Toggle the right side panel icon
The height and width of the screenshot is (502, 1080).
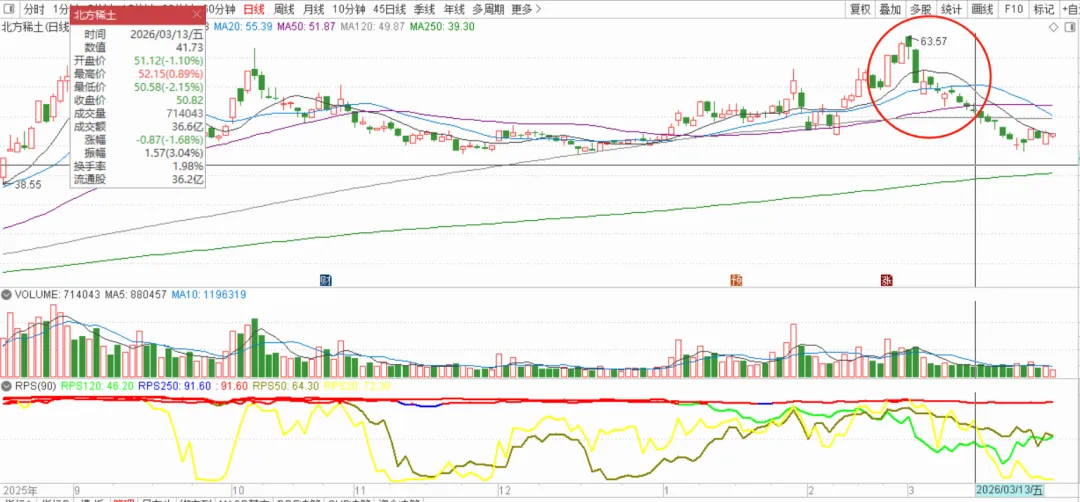(1071, 27)
